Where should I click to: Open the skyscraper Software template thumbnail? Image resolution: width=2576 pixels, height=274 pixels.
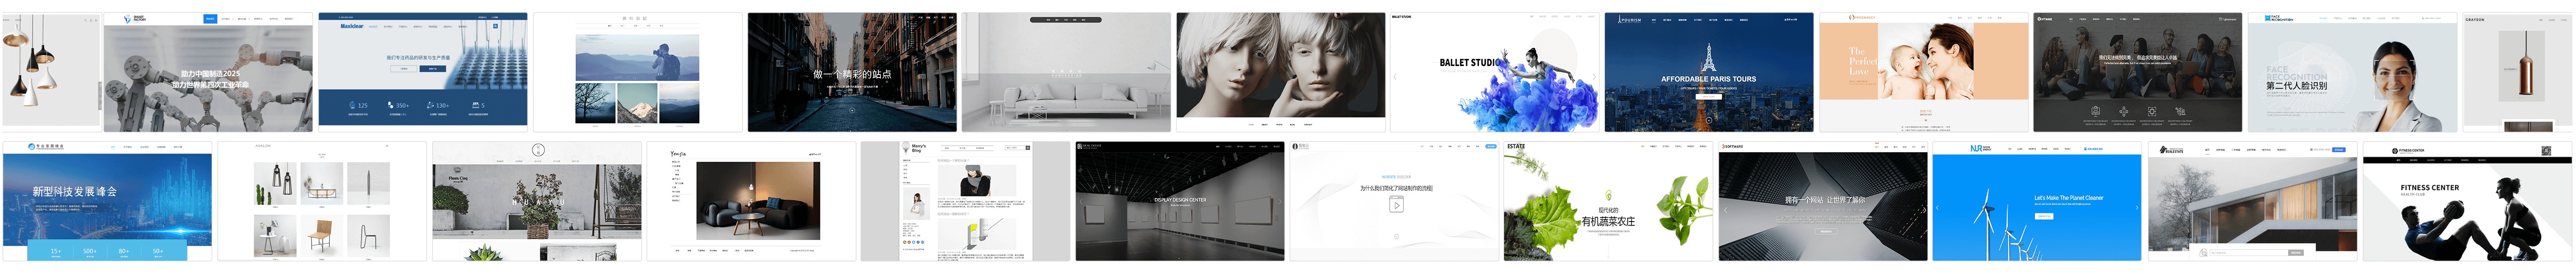[x=1822, y=201]
